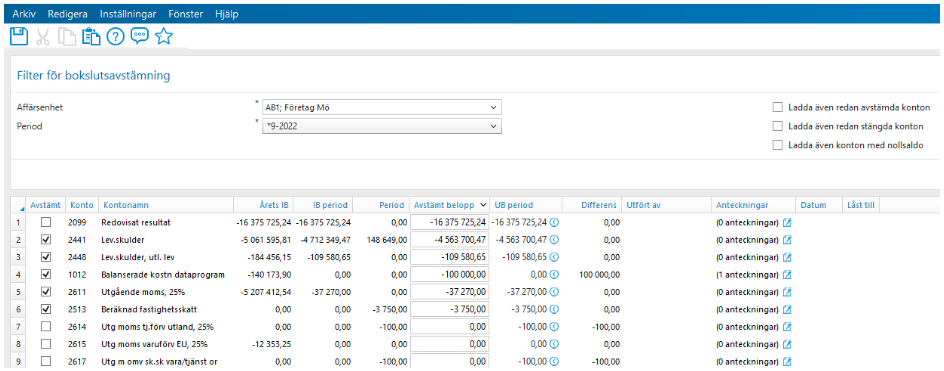
Task: Uncheck Avstämt for account 2448
Action: [46, 257]
